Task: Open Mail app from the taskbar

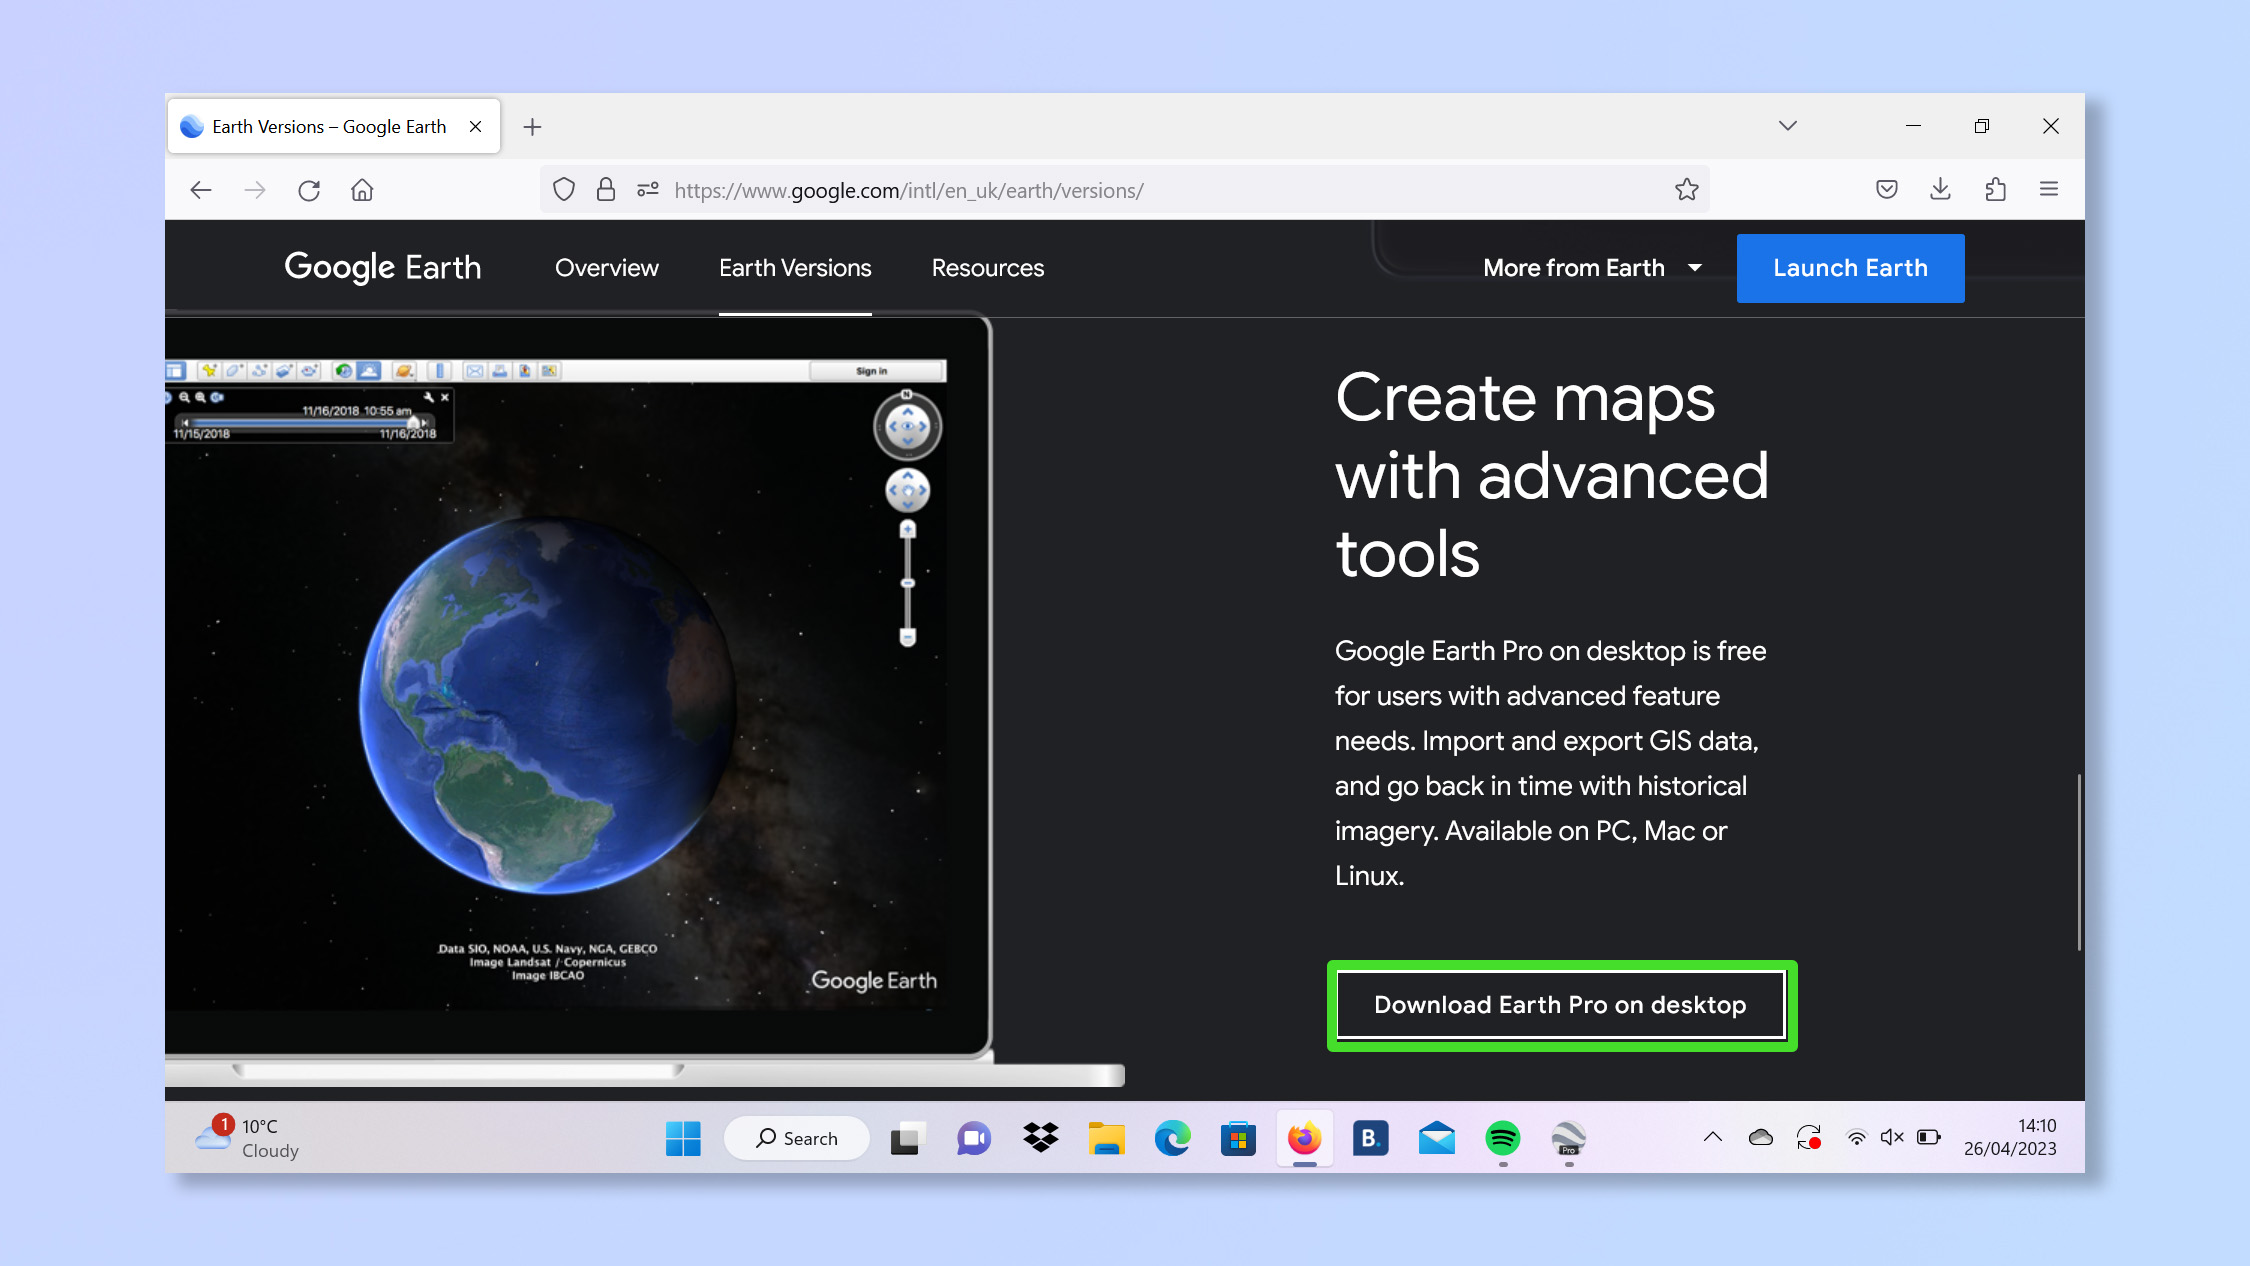Action: [1437, 1139]
